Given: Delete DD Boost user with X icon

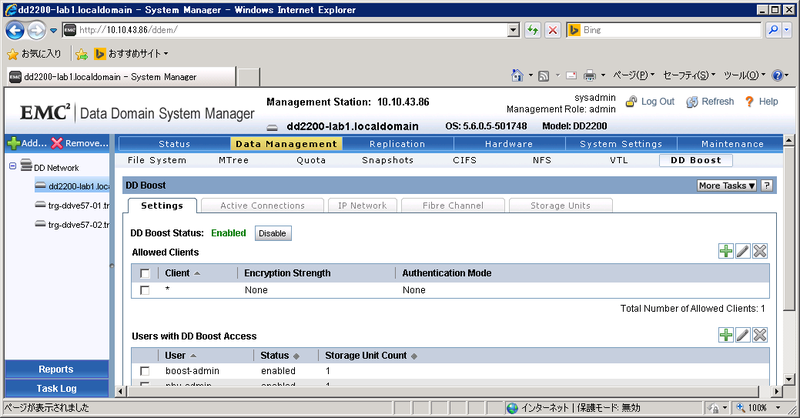Looking at the screenshot, I should pos(760,335).
